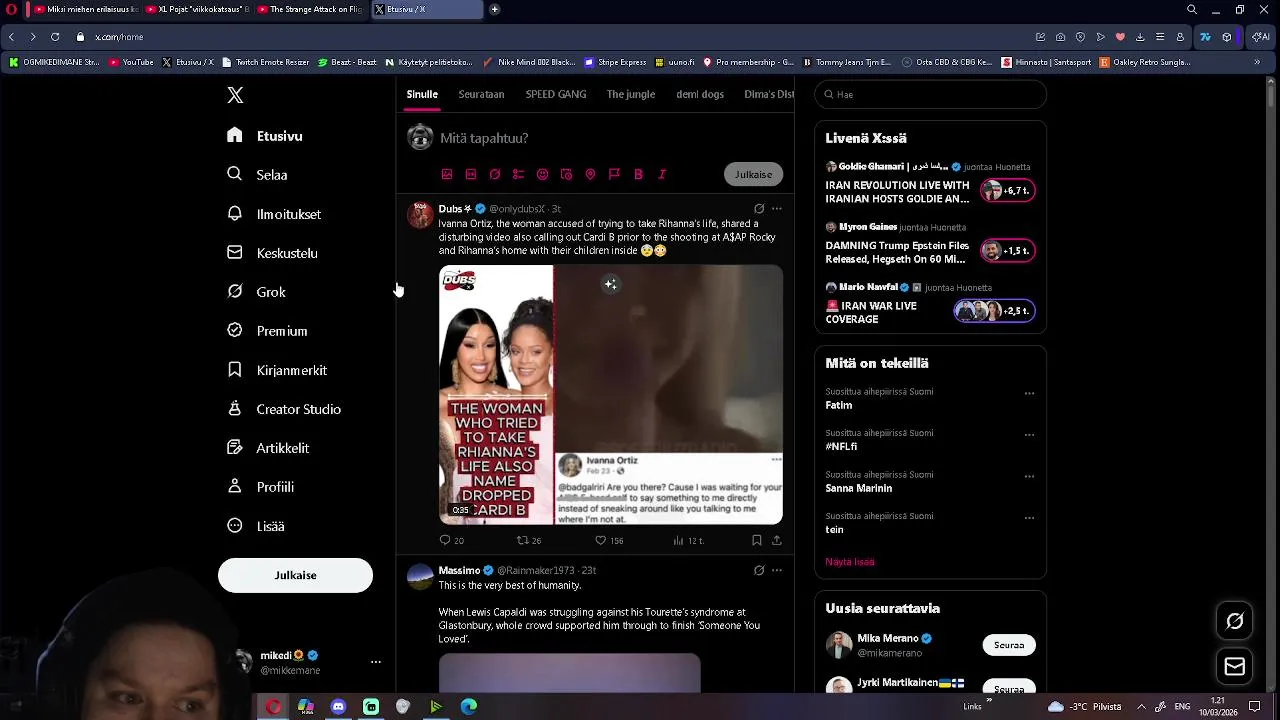Apply bold formatting in the composer
This screenshot has height=720, width=1280.
pyautogui.click(x=638, y=174)
